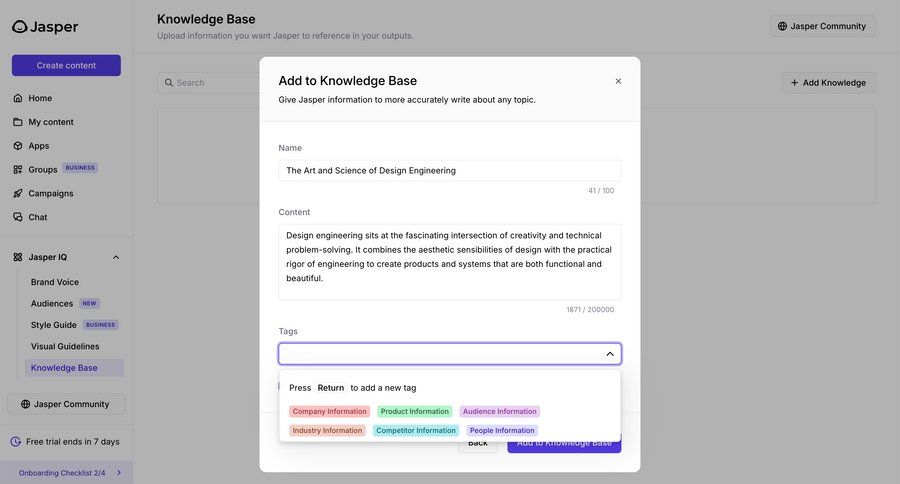Open Groups grid icon
This screenshot has height=484, width=900.
click(18, 170)
